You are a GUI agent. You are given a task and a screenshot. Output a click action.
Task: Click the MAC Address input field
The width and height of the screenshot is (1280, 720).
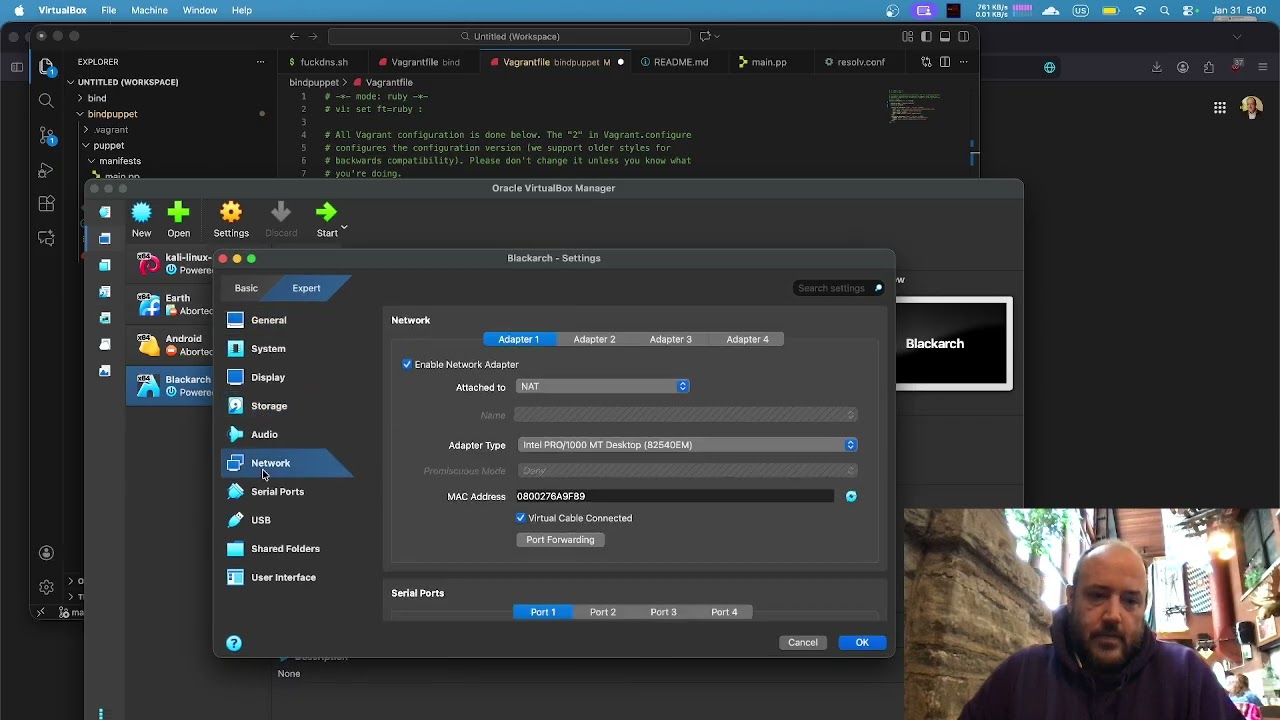coord(675,496)
